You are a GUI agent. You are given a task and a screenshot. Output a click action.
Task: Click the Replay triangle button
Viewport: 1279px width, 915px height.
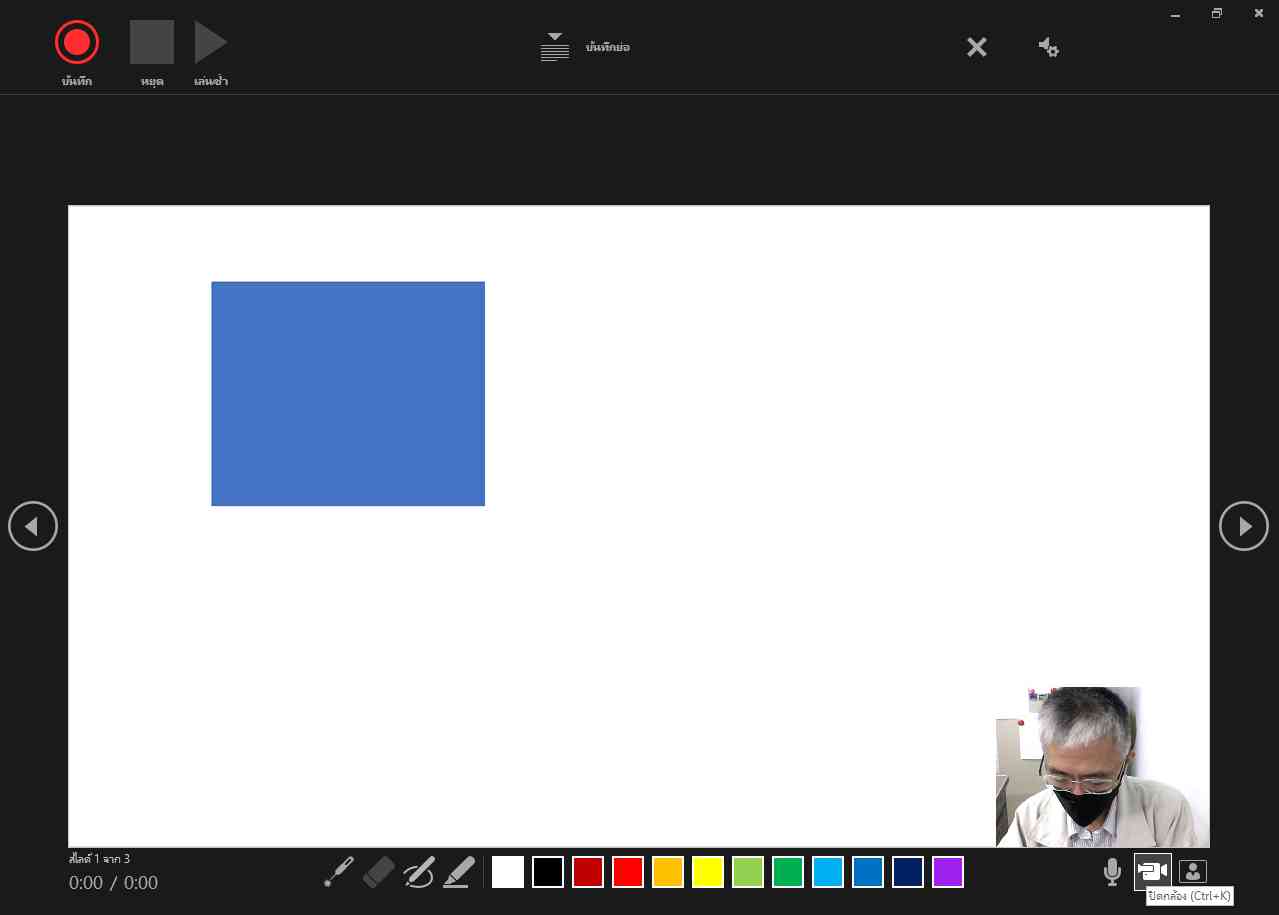pyautogui.click(x=210, y=42)
